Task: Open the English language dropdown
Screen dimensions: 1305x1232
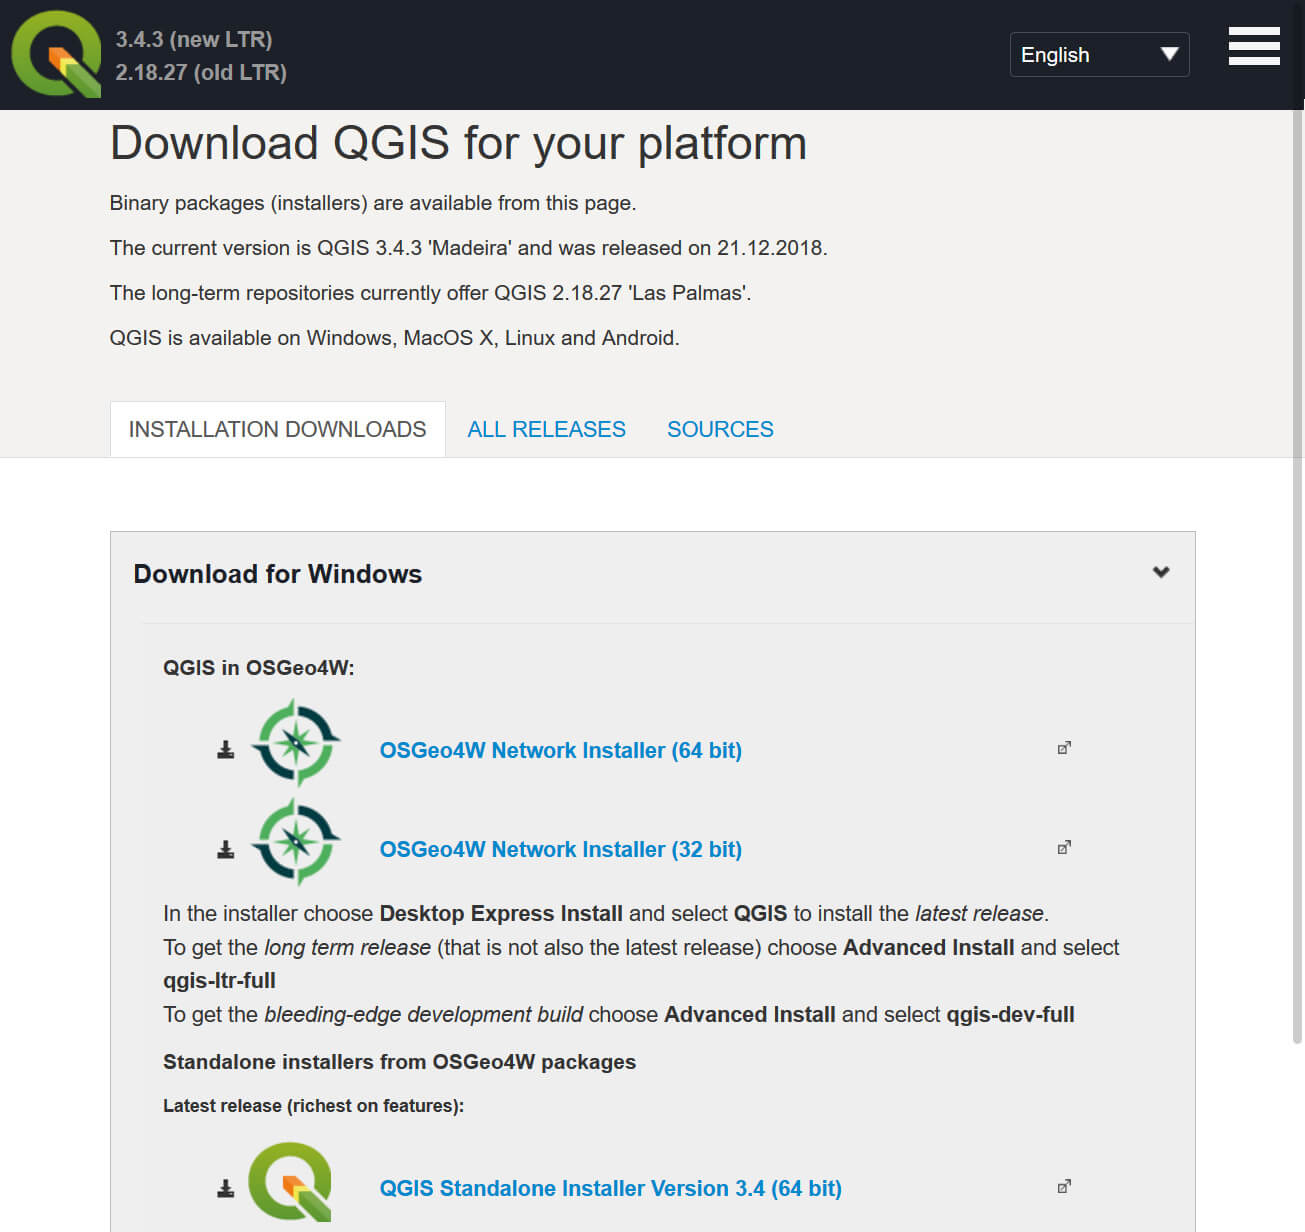Action: click(1099, 55)
